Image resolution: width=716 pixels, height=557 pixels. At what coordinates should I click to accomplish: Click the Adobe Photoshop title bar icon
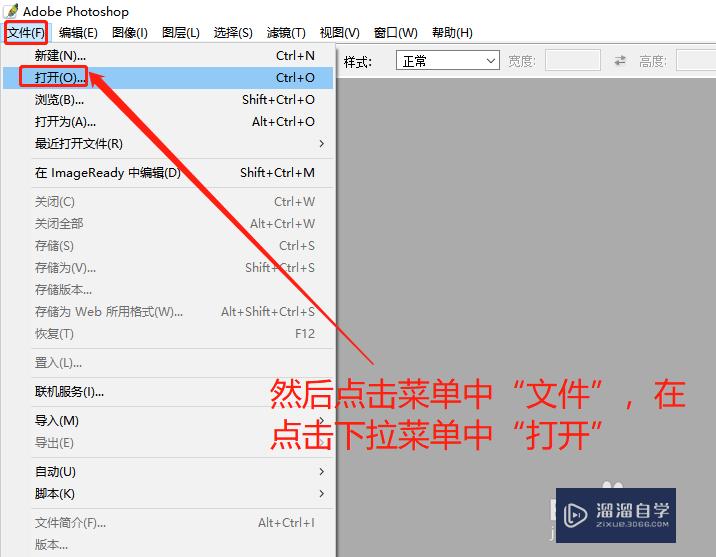[x=12, y=11]
